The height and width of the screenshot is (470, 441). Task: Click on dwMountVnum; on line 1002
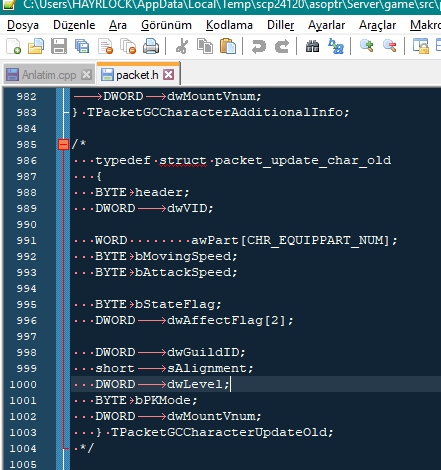click(214, 416)
